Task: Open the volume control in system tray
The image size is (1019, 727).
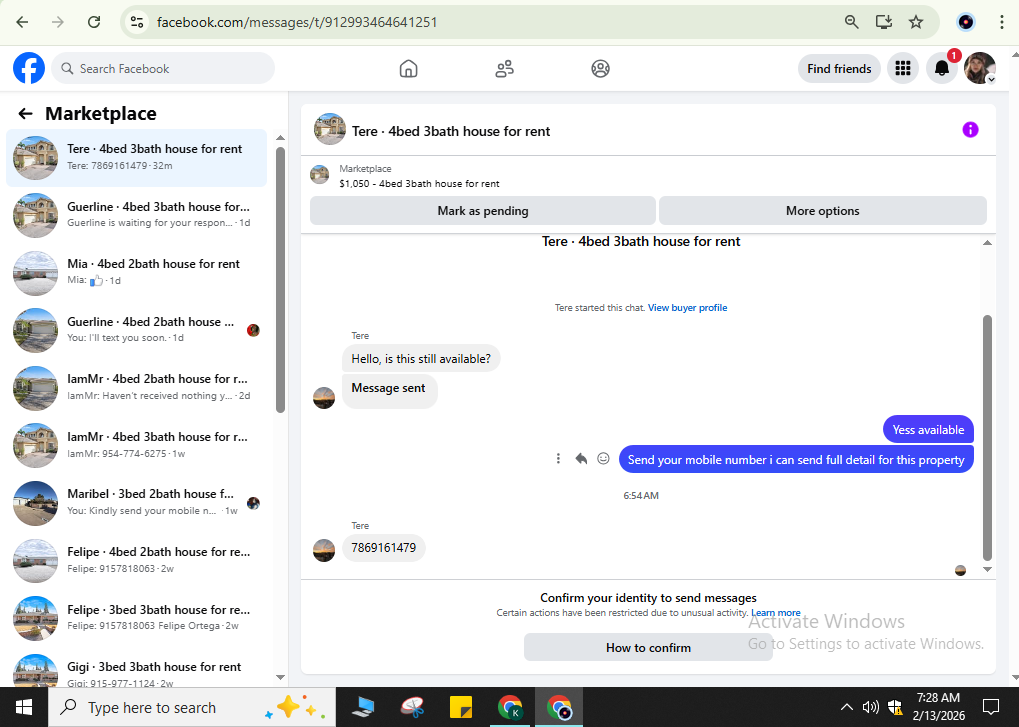Action: tap(870, 707)
